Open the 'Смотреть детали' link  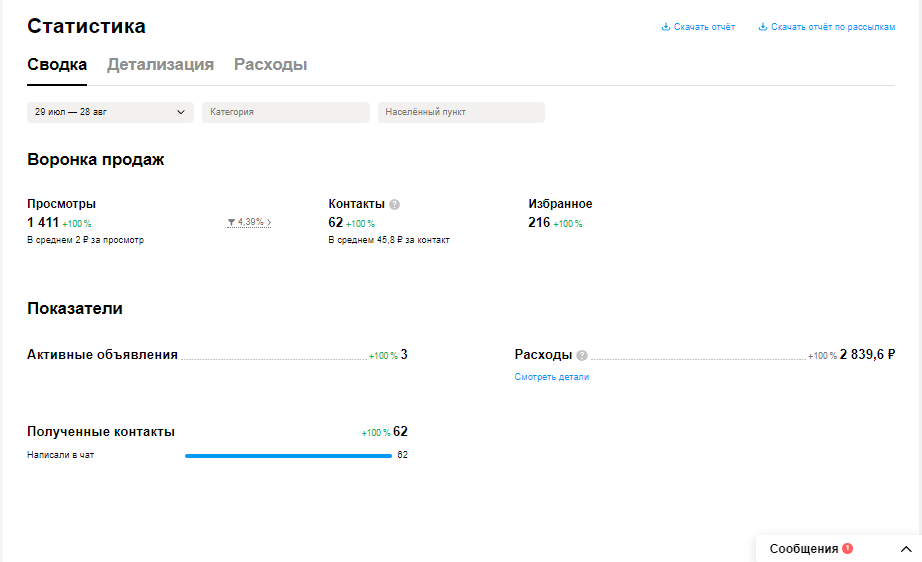tap(552, 377)
